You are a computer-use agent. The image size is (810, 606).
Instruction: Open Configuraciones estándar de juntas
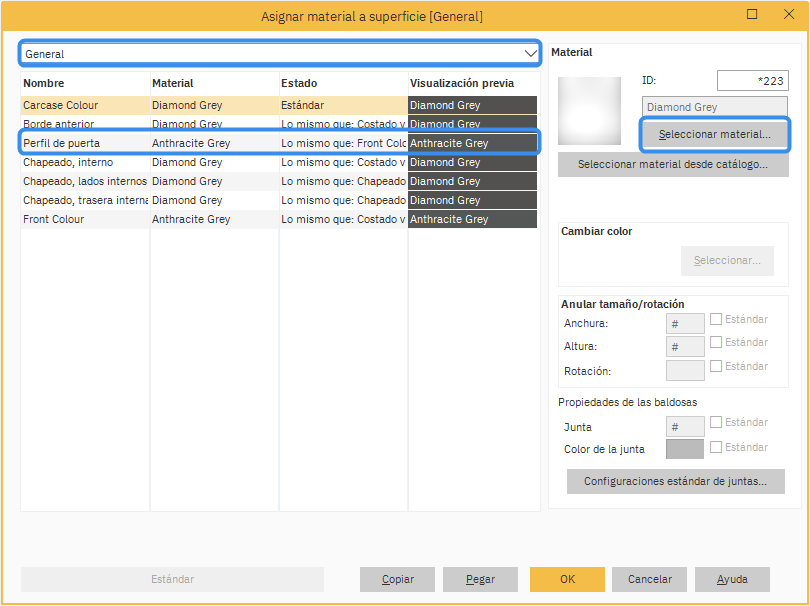675,482
